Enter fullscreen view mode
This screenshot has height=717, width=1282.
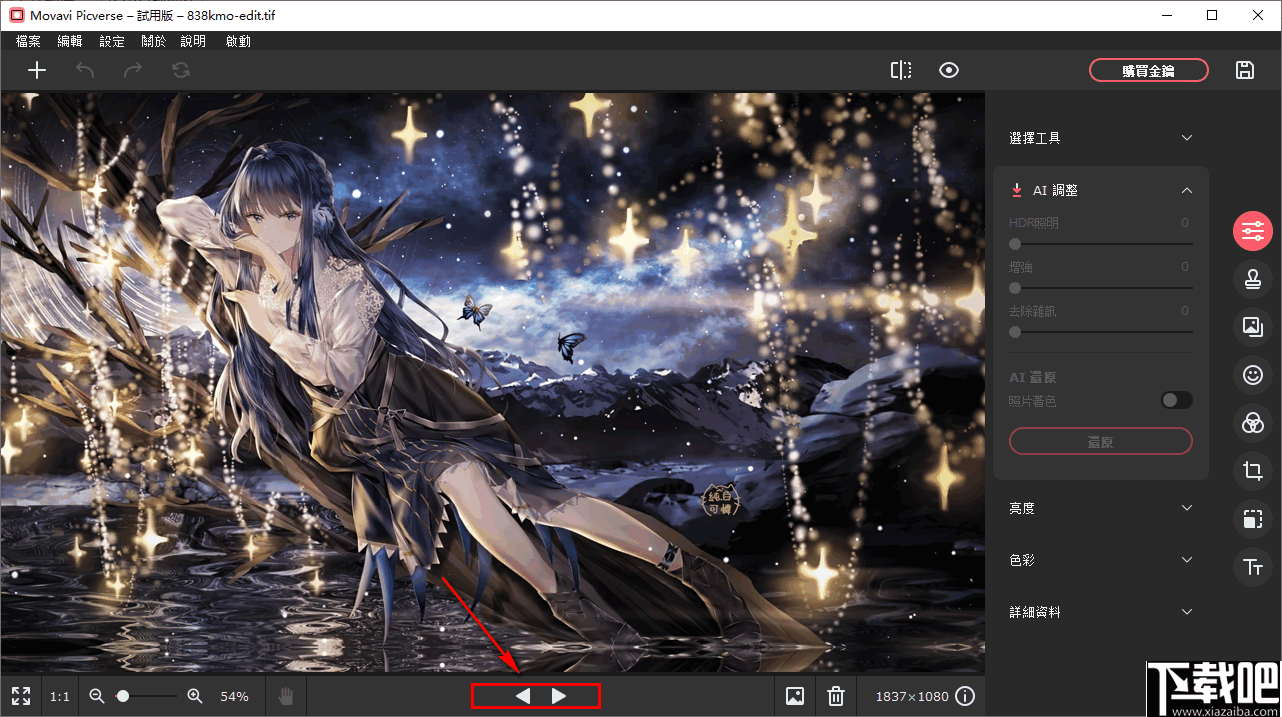[20, 696]
